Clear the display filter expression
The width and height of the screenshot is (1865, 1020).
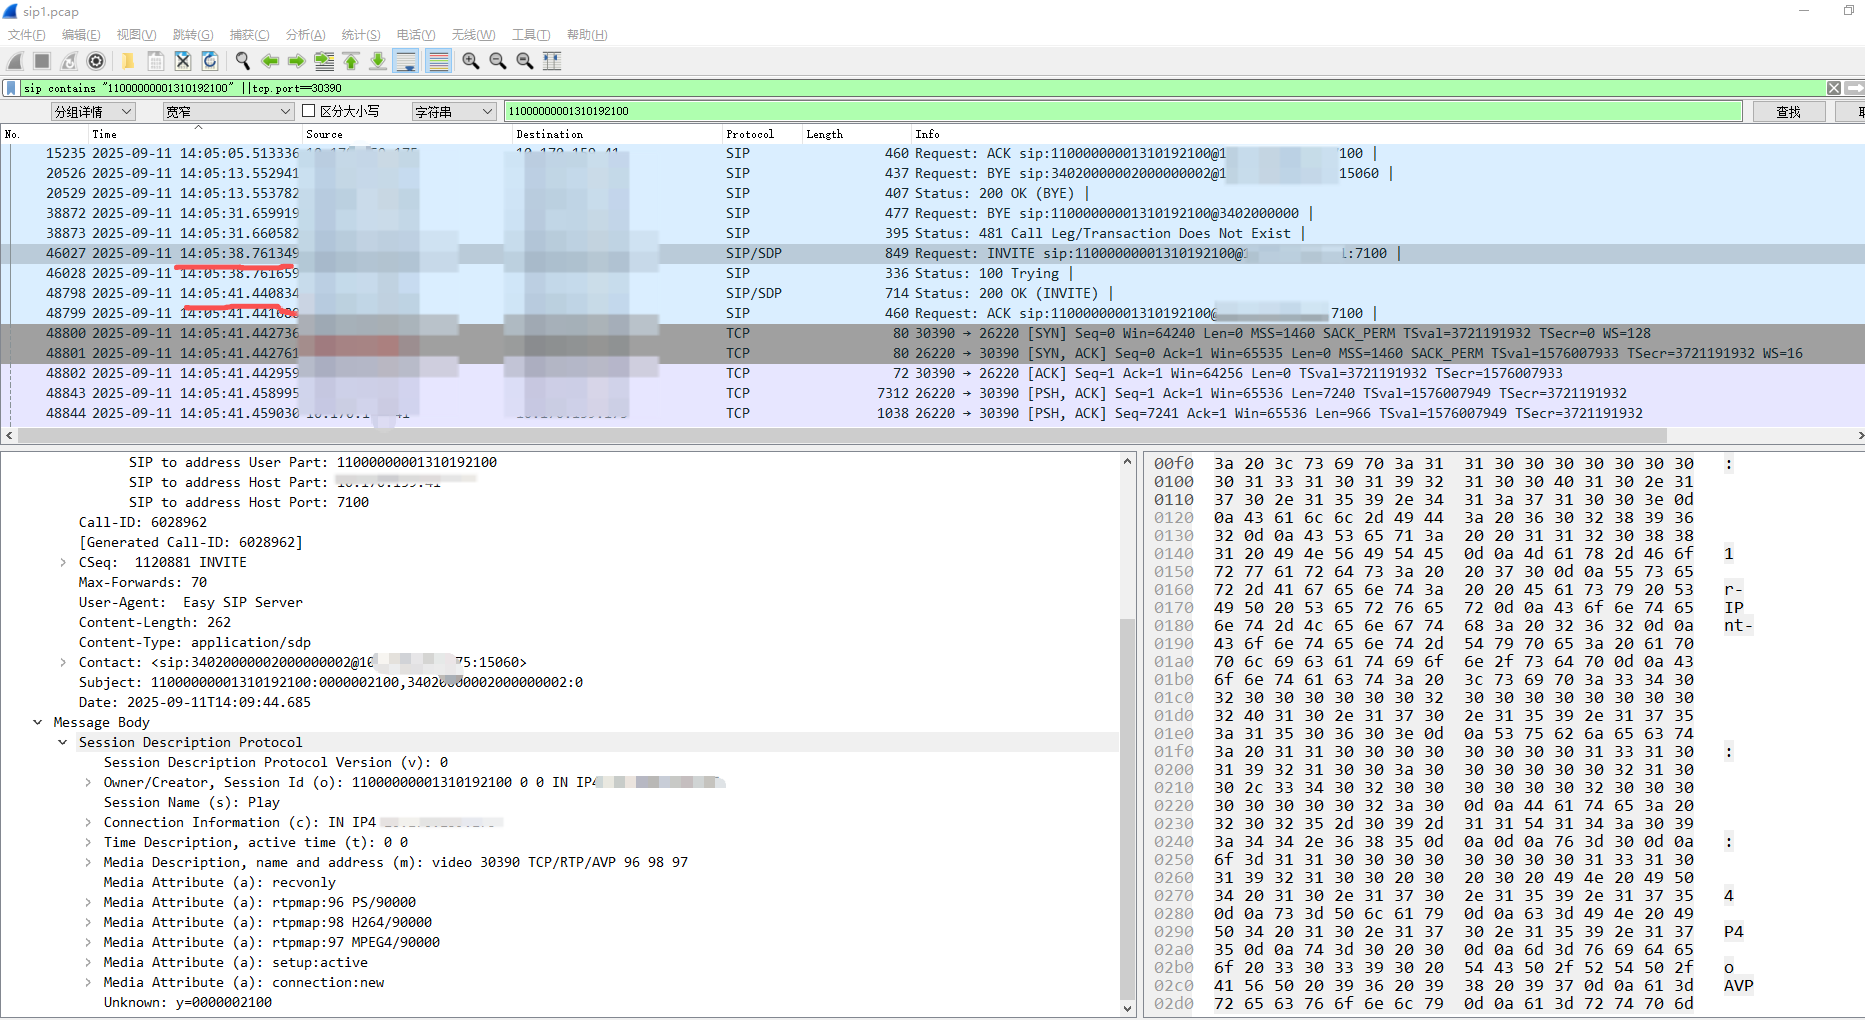(1834, 88)
